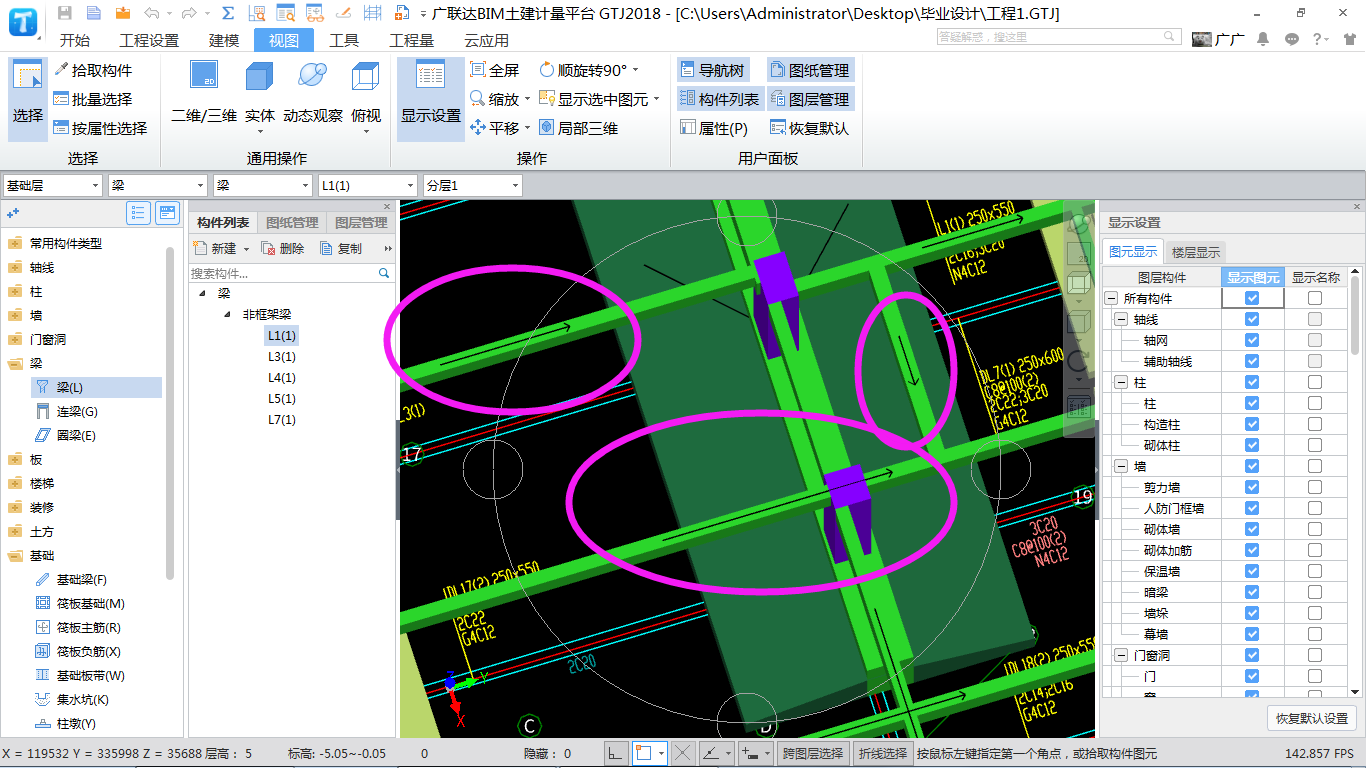The width and height of the screenshot is (1366, 768).
Task: Uncheck 显示图元 for 所有构件
Action: pos(1252,298)
